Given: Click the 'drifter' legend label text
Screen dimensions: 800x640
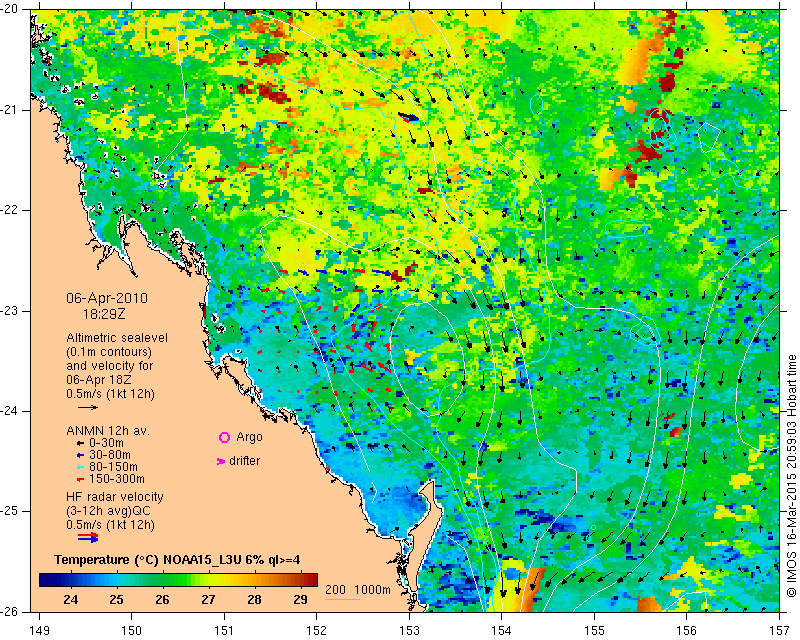Looking at the screenshot, I should (244, 461).
